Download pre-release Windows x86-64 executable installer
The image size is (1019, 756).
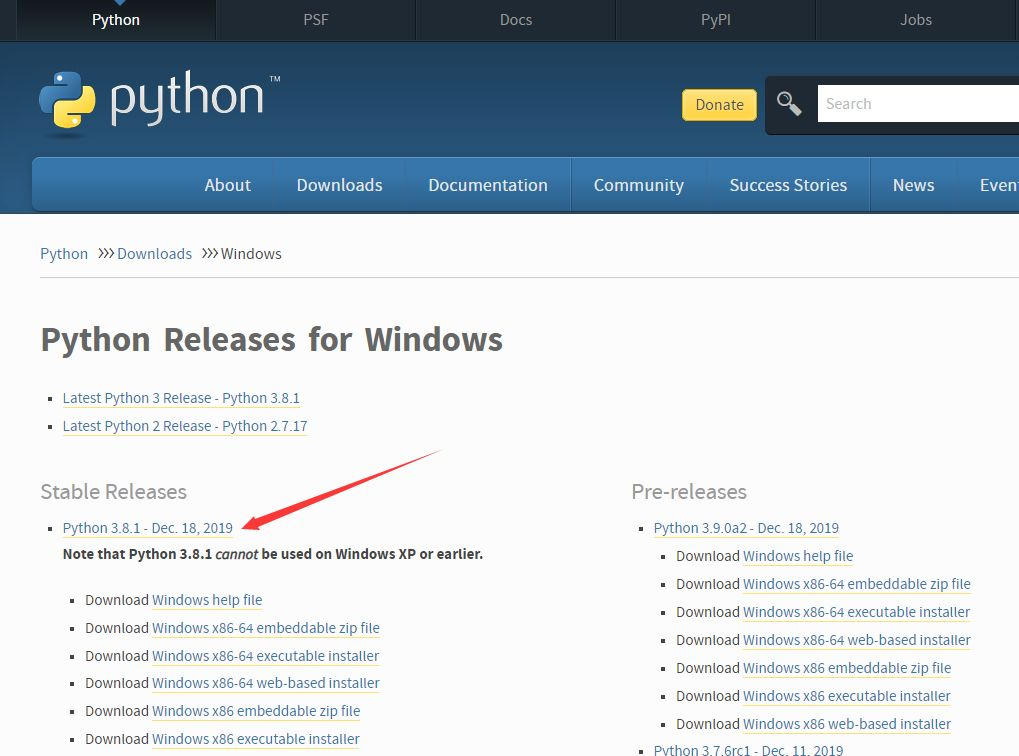tap(857, 612)
